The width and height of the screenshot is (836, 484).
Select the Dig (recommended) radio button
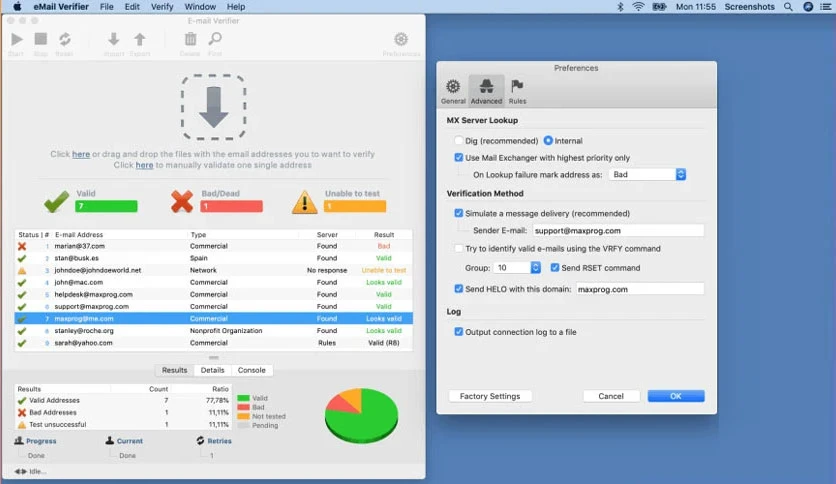pyautogui.click(x=459, y=141)
